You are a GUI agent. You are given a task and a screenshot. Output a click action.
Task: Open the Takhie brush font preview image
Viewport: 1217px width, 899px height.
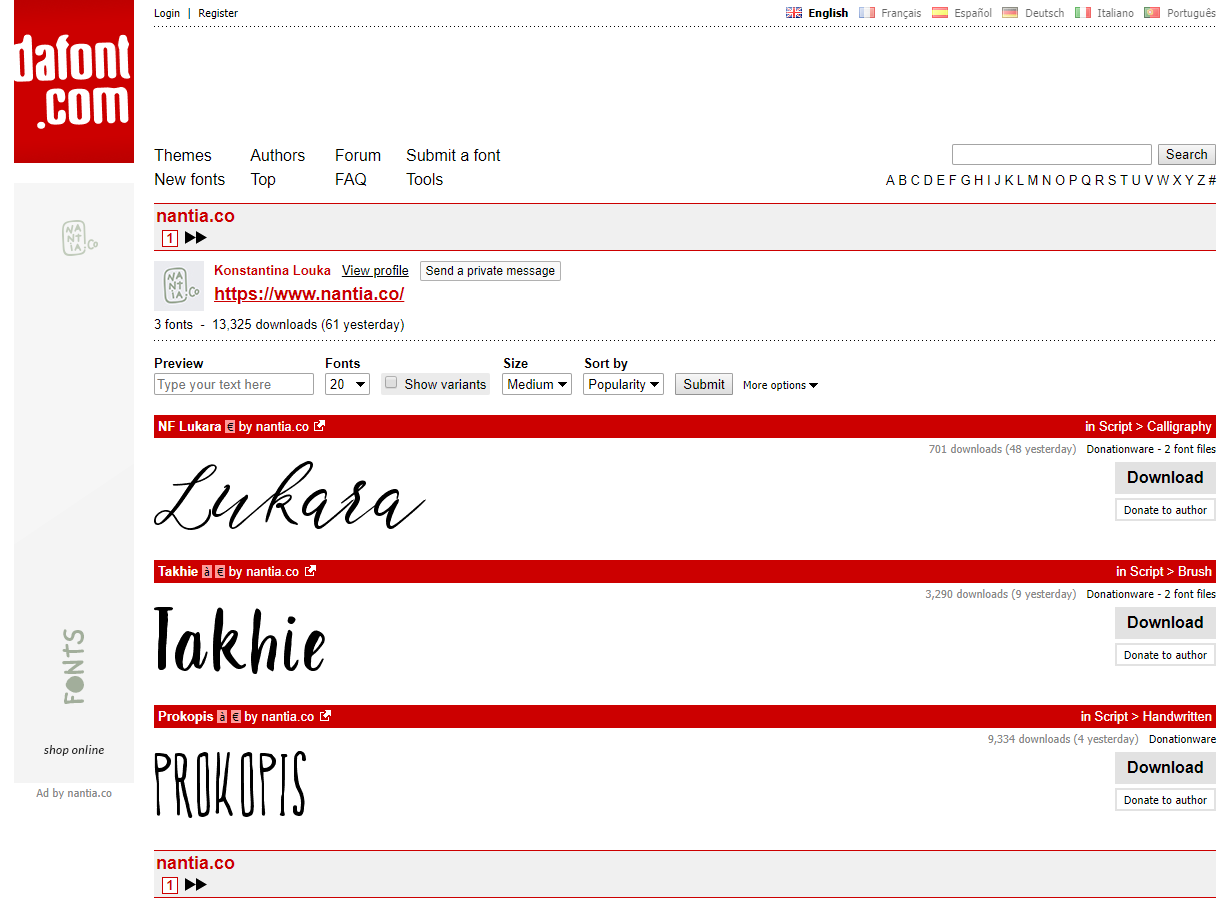[240, 640]
